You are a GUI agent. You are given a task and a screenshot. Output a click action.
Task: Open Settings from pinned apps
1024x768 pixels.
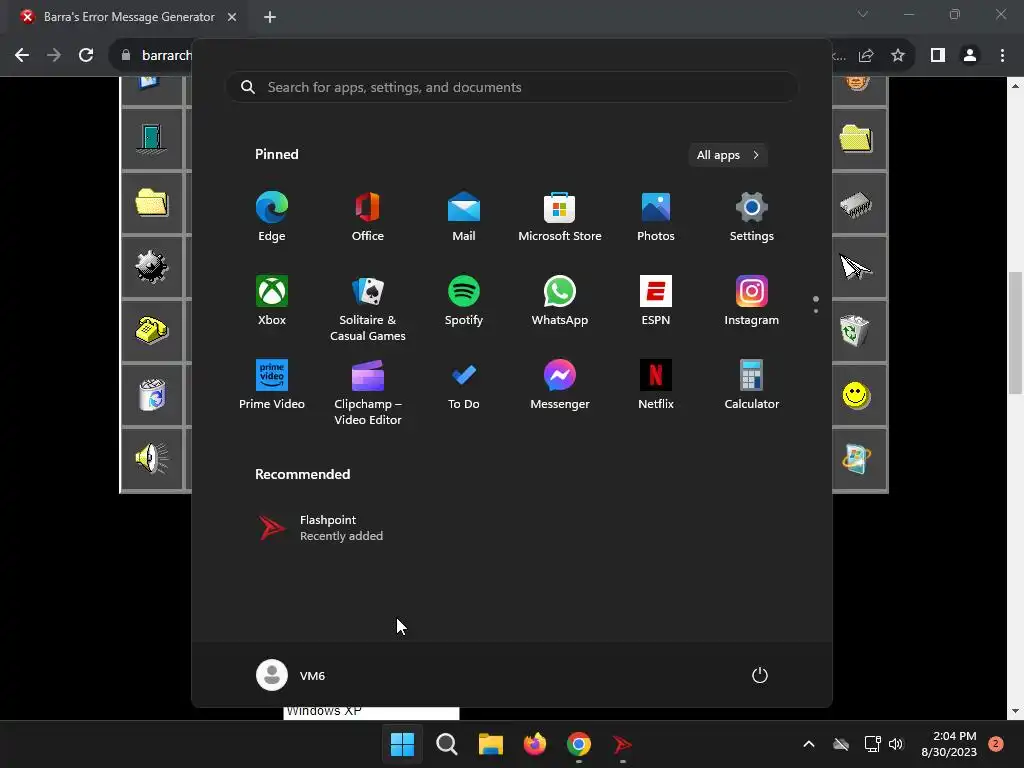pyautogui.click(x=752, y=217)
